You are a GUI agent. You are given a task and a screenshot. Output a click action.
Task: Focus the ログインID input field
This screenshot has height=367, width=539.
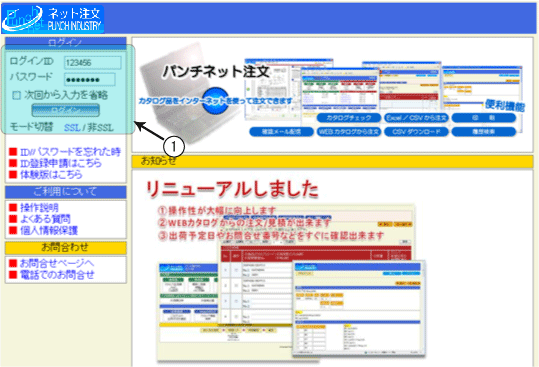[x=92, y=63]
